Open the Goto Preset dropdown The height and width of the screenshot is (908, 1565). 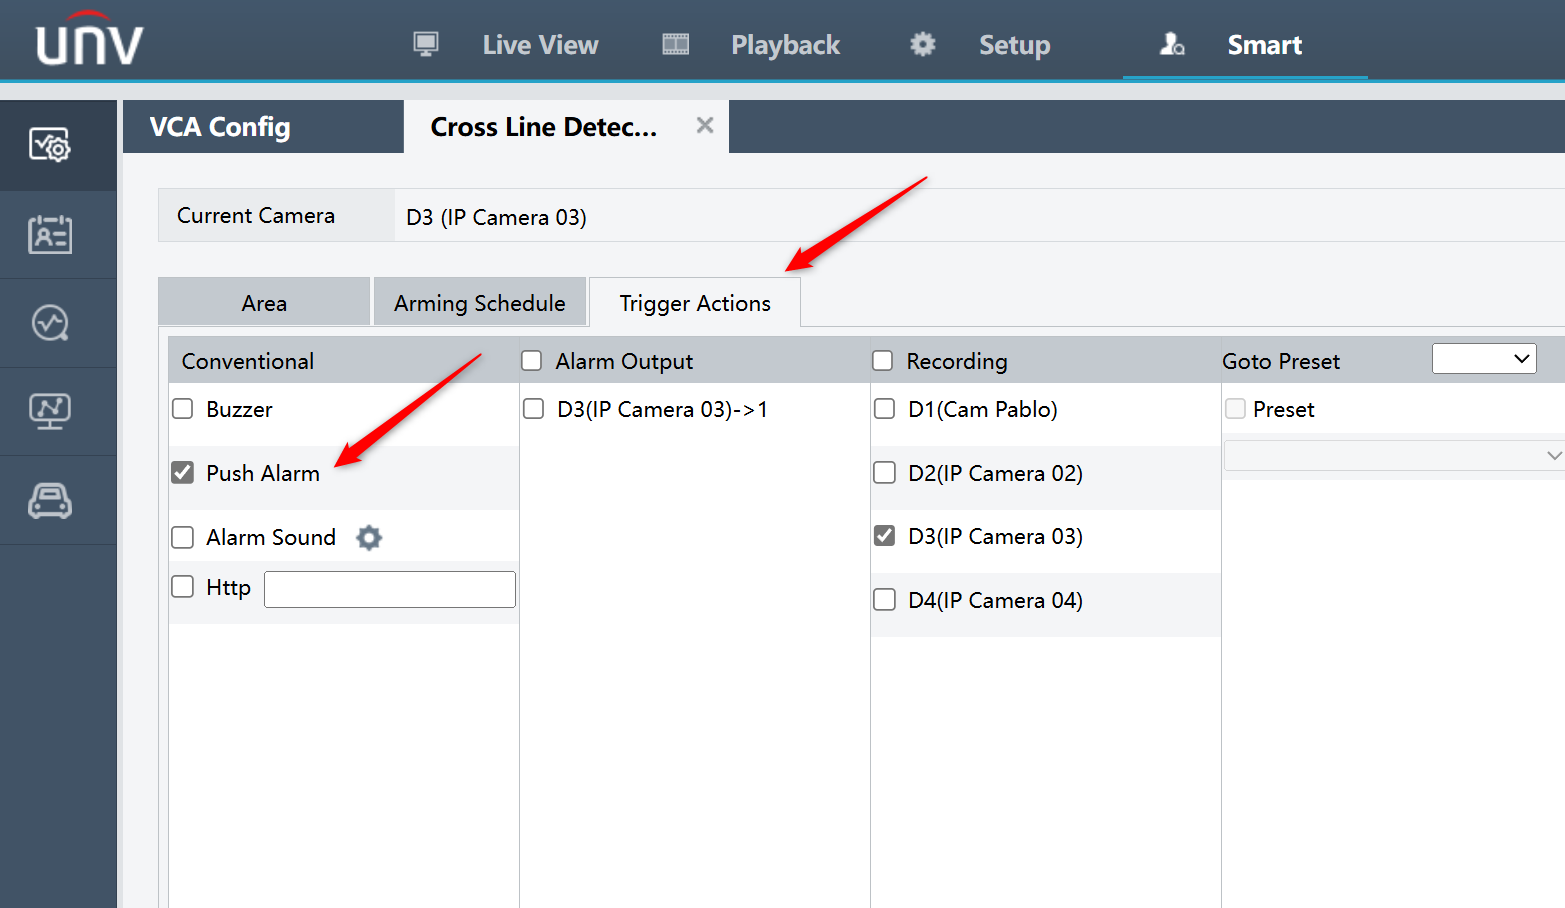1484,358
